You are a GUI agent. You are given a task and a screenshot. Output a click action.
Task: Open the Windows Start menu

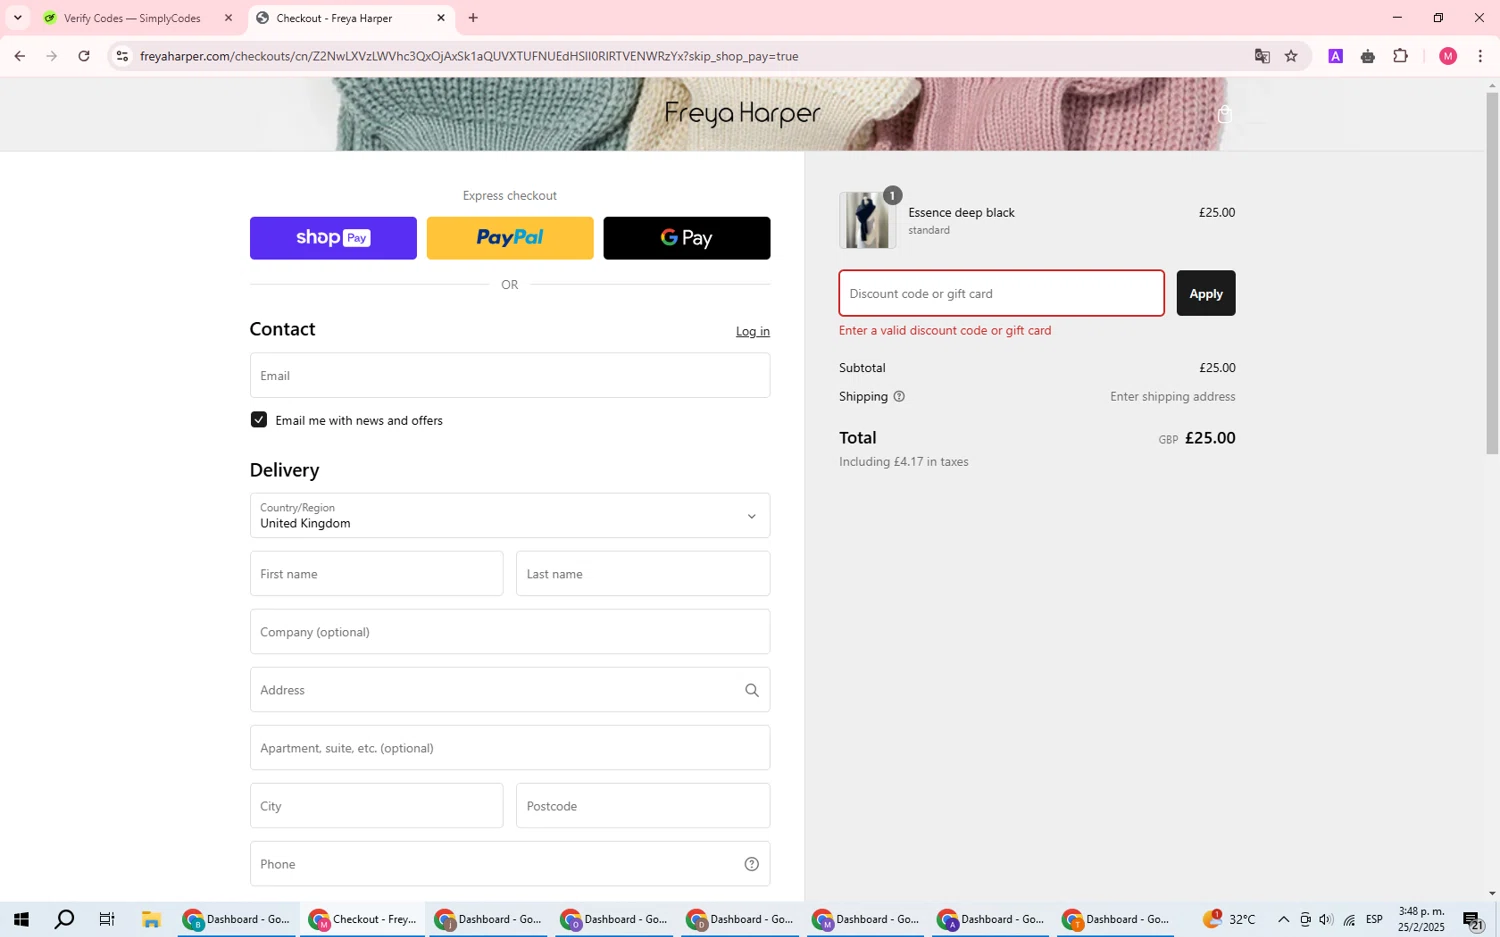[x=21, y=919]
